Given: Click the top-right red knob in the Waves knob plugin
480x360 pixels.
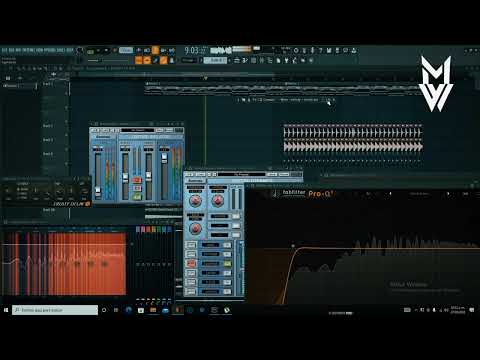Looking at the screenshot, I should click(218, 201).
